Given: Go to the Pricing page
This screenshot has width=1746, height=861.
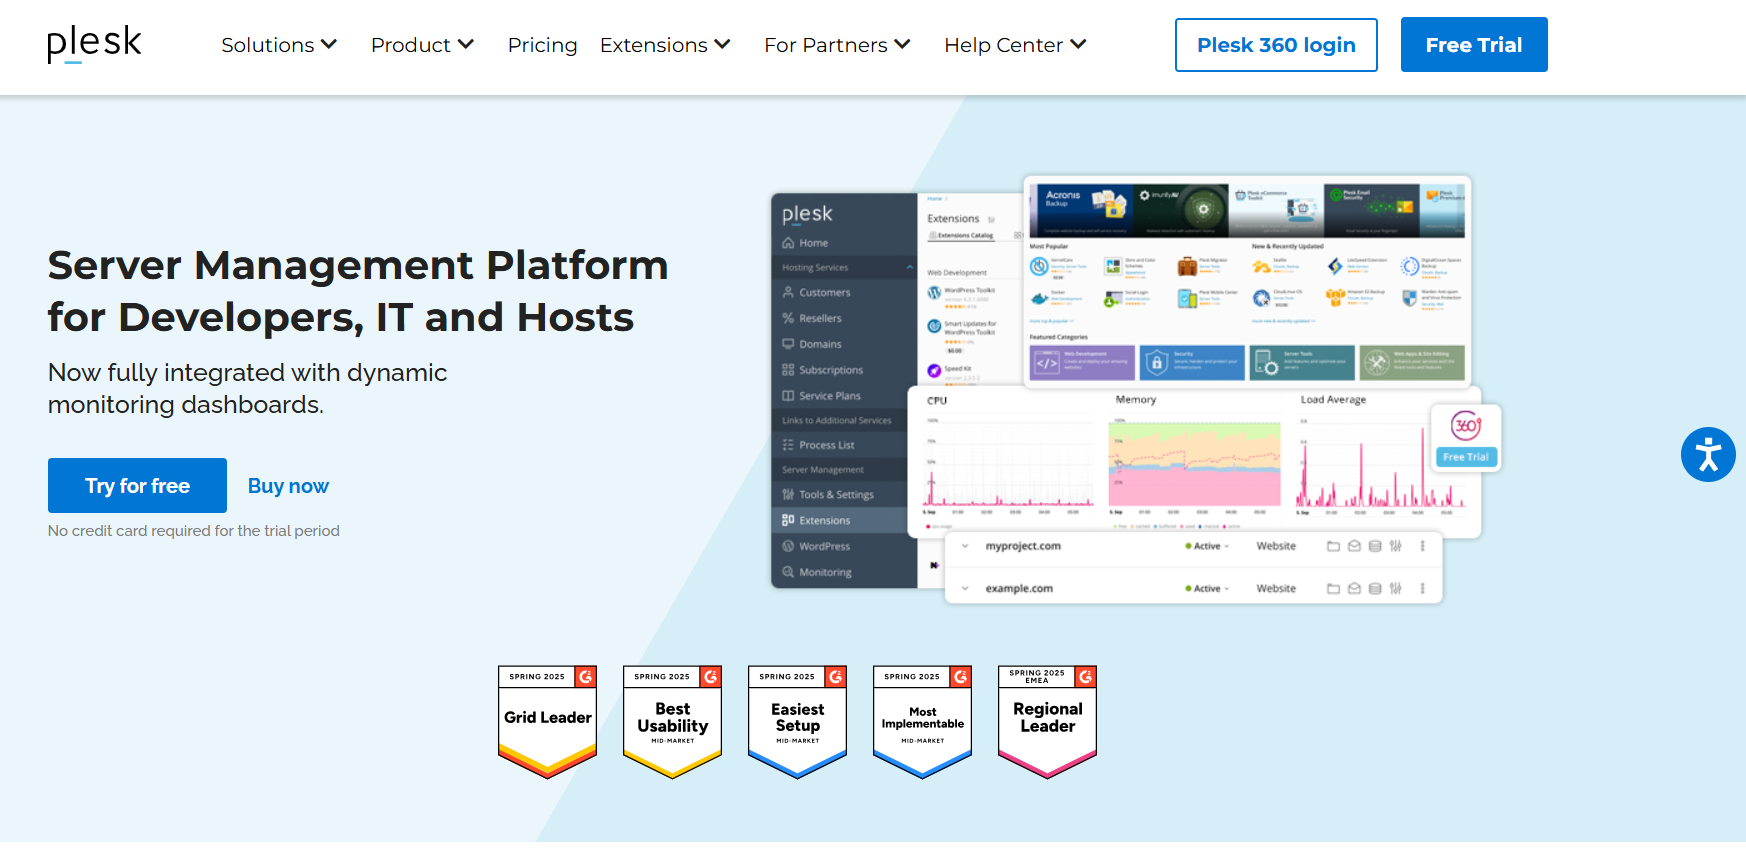Looking at the screenshot, I should [x=542, y=45].
